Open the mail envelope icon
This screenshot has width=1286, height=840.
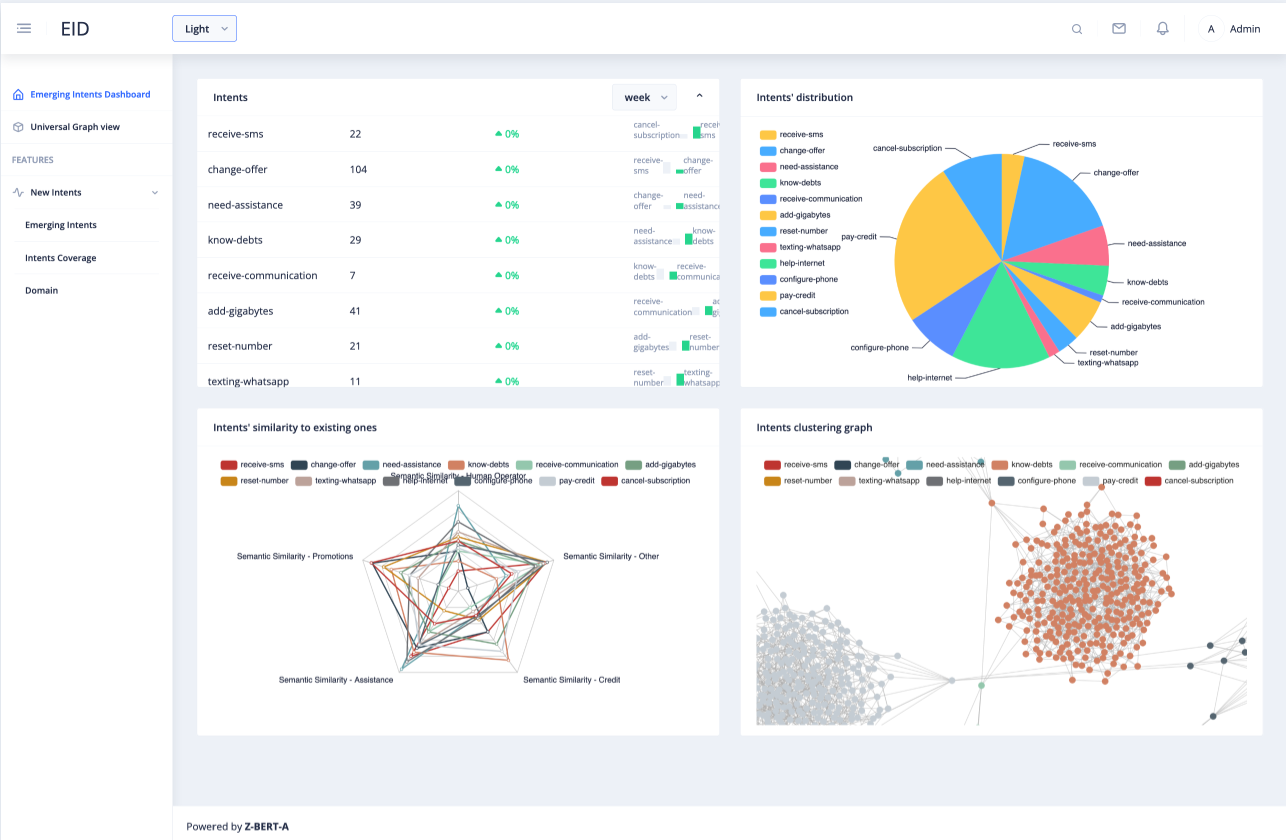(x=1119, y=28)
